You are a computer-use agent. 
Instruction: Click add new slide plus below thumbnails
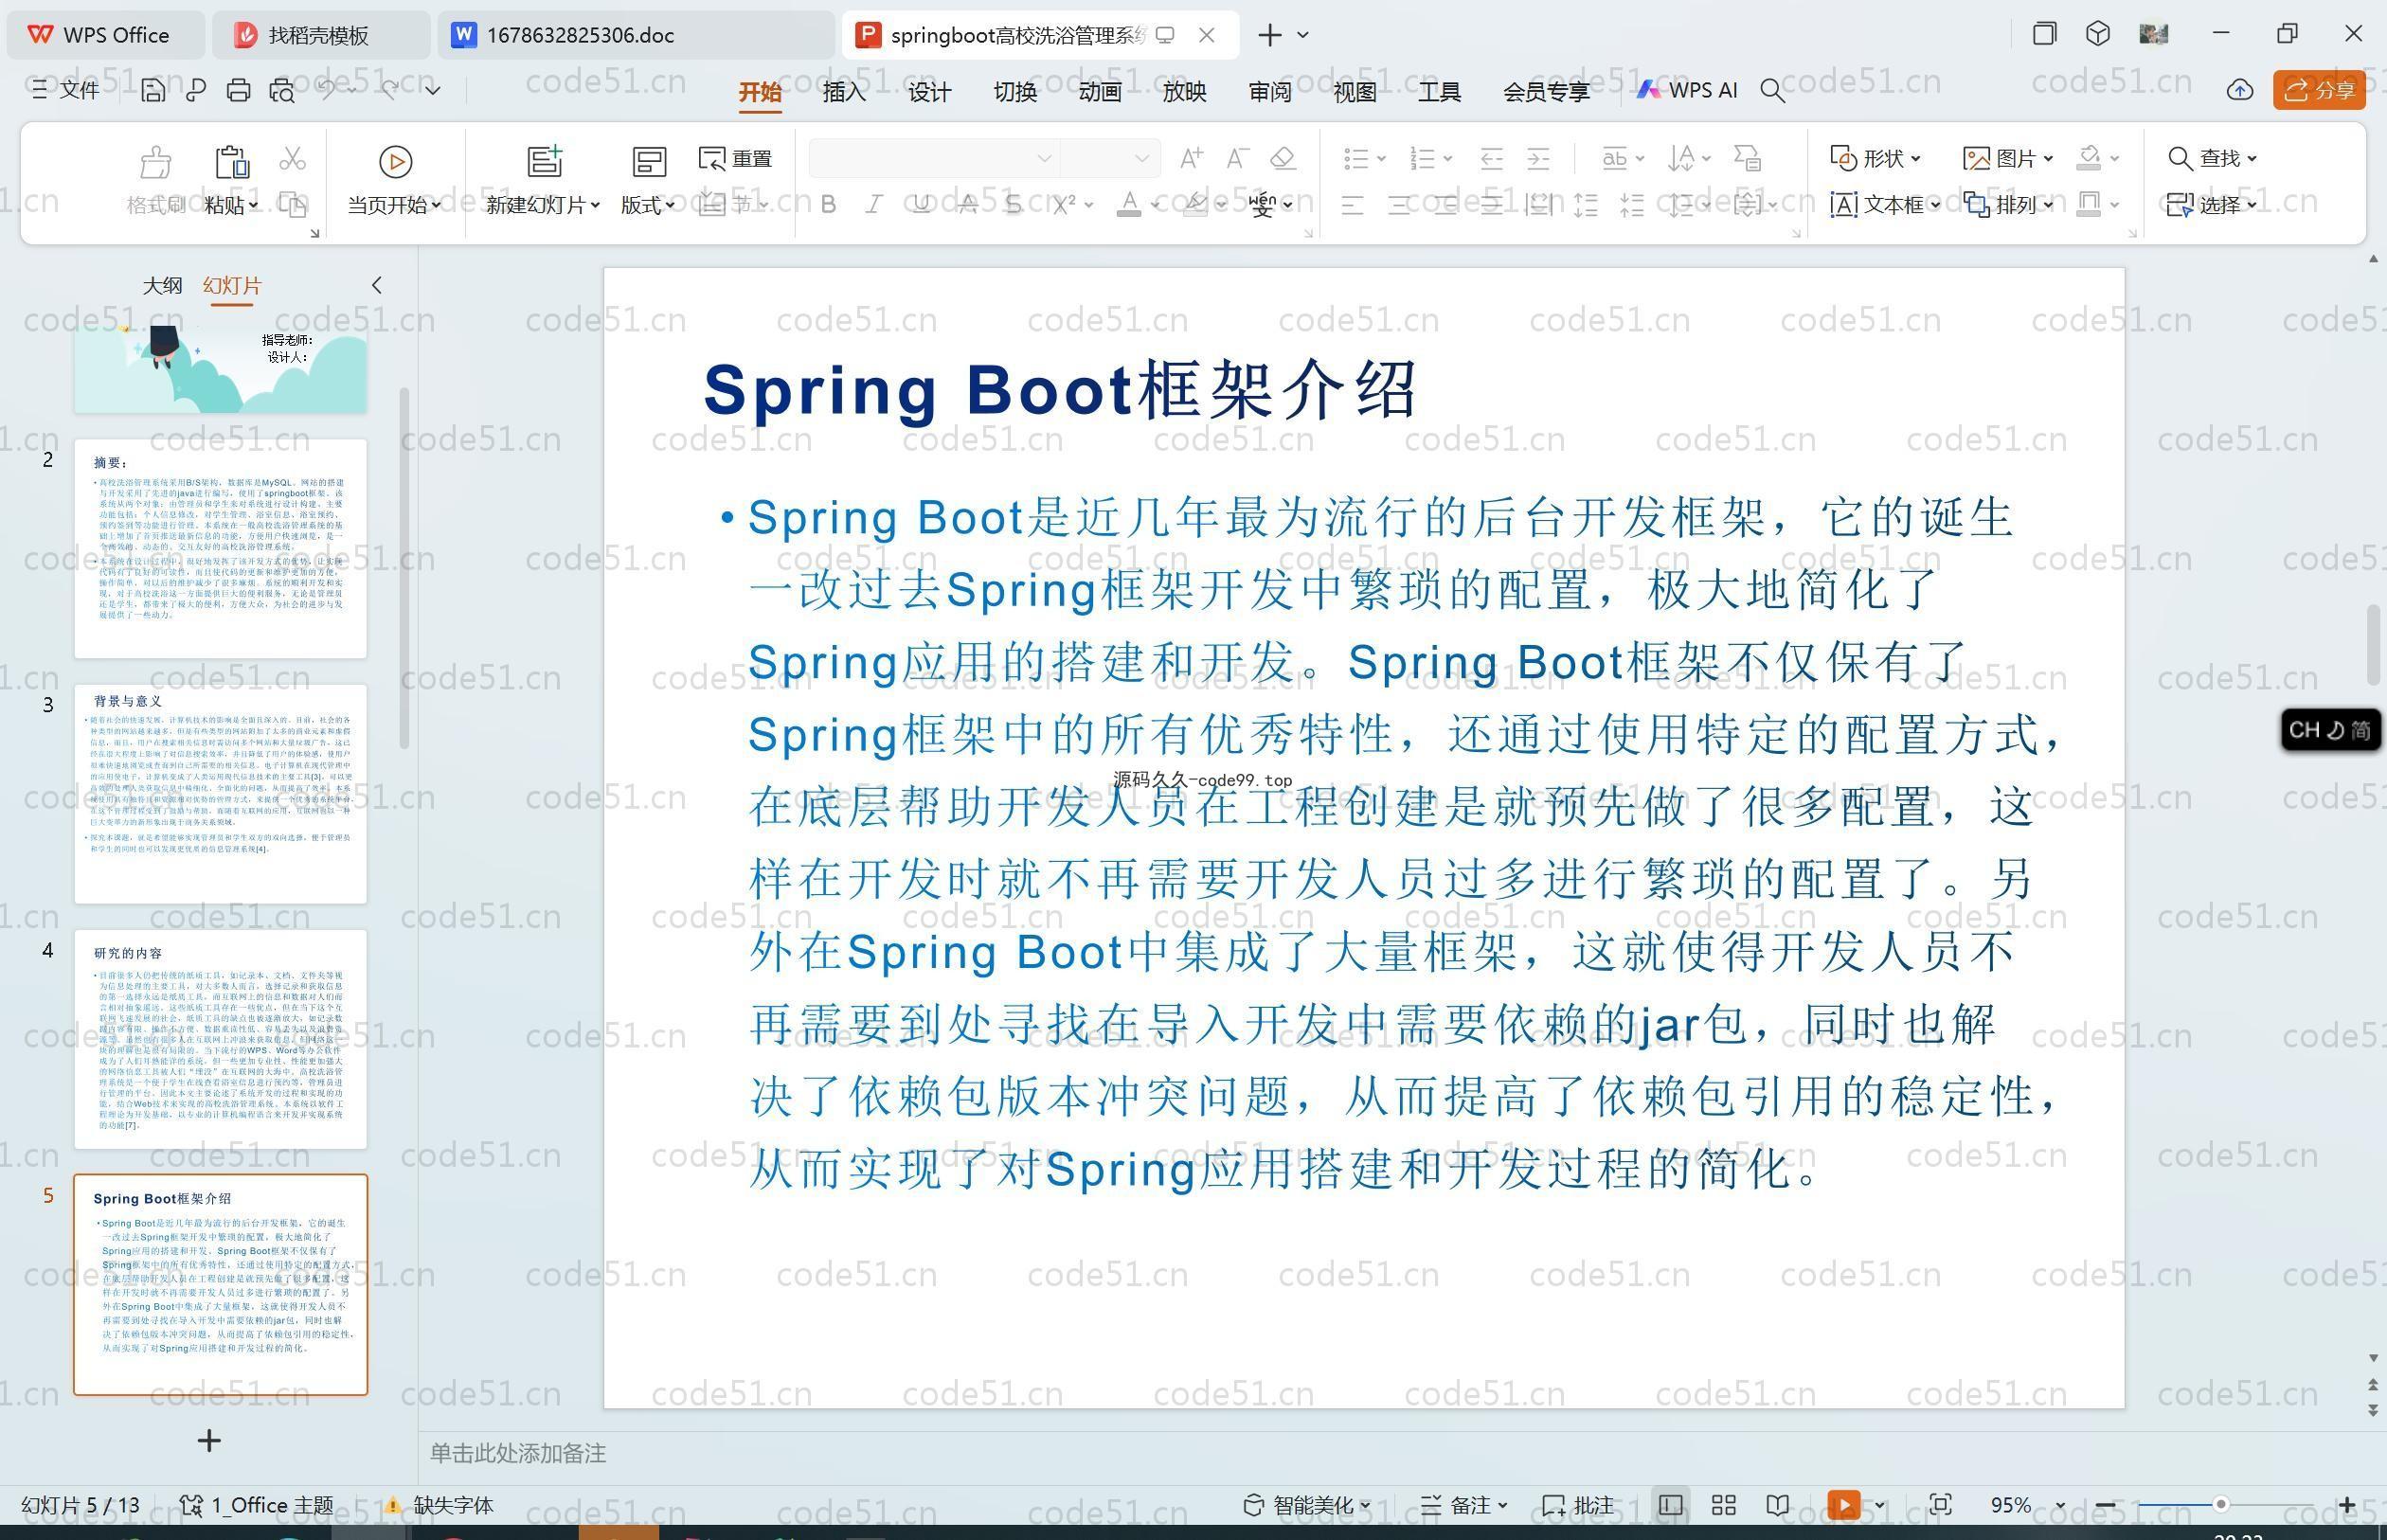pyautogui.click(x=209, y=1441)
